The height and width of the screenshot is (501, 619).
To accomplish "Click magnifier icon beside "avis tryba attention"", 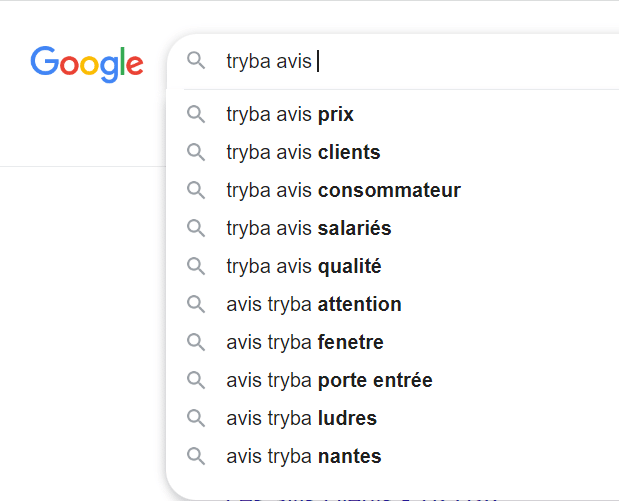I will tap(196, 304).
